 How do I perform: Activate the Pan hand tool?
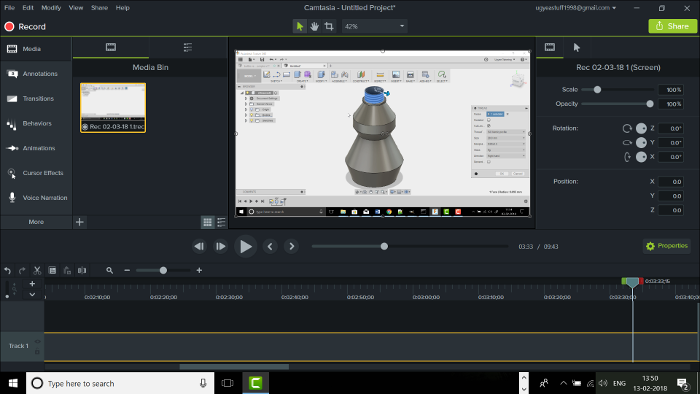[314, 26]
